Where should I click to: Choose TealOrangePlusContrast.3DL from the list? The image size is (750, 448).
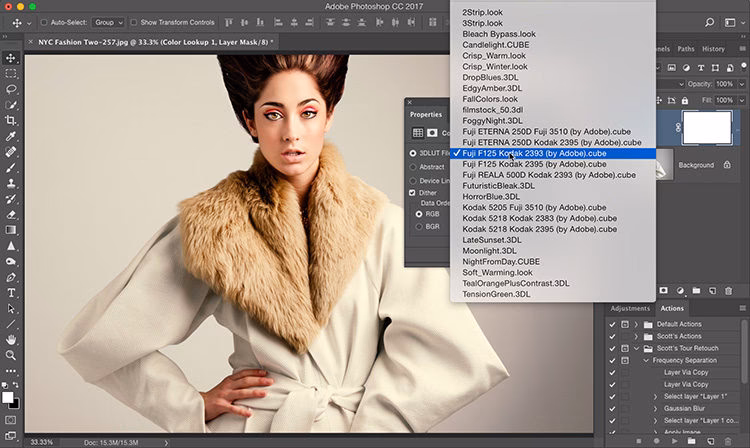pyautogui.click(x=516, y=284)
